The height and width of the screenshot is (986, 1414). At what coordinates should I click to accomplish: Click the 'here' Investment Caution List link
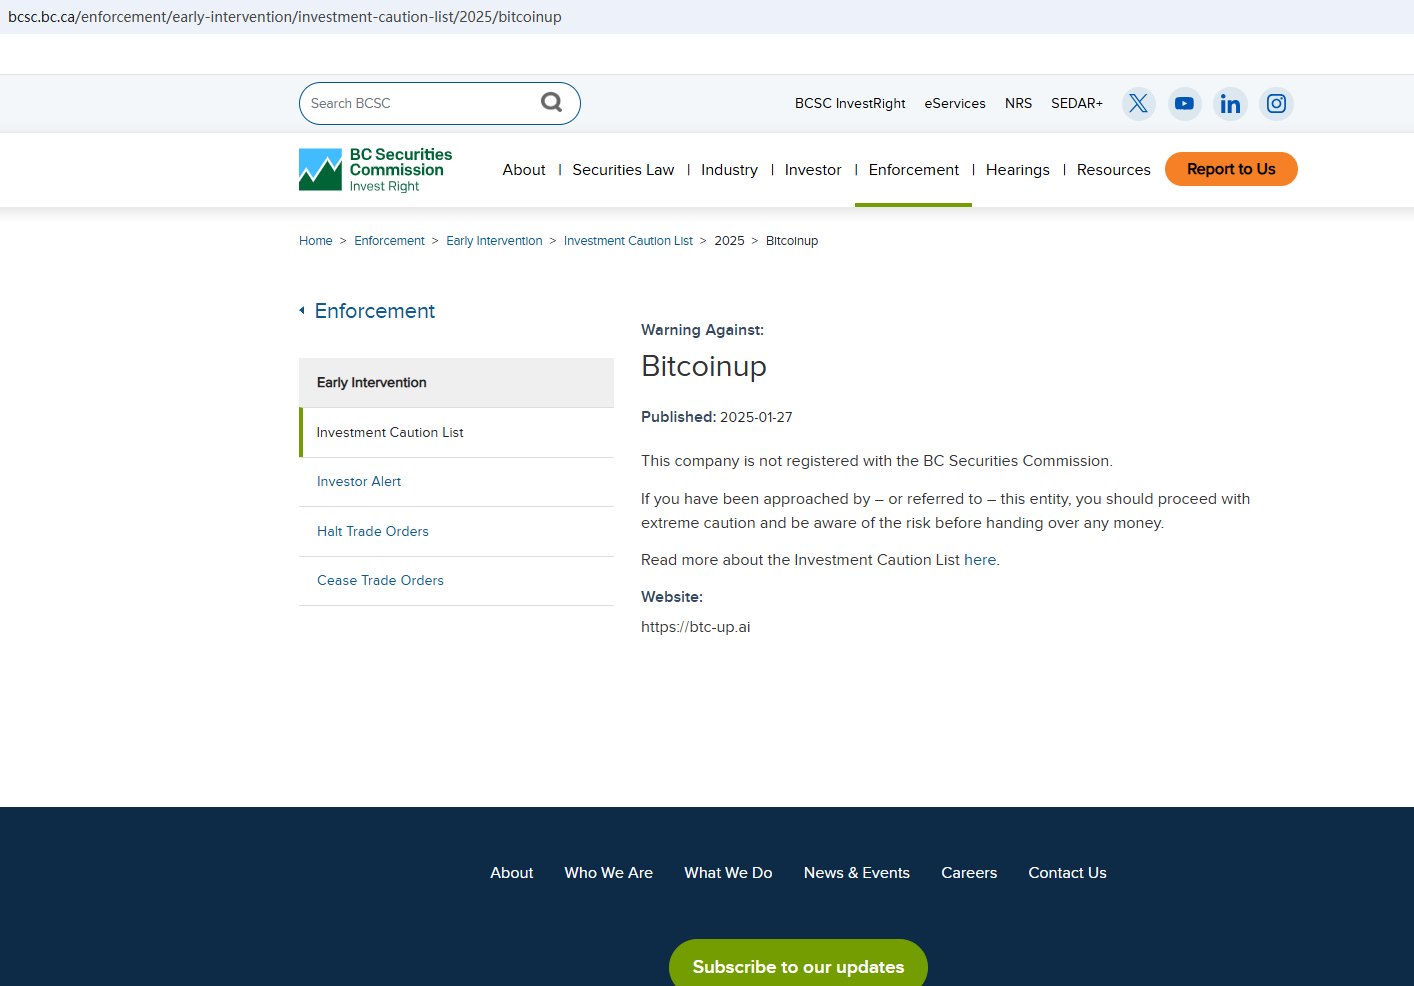pos(980,560)
